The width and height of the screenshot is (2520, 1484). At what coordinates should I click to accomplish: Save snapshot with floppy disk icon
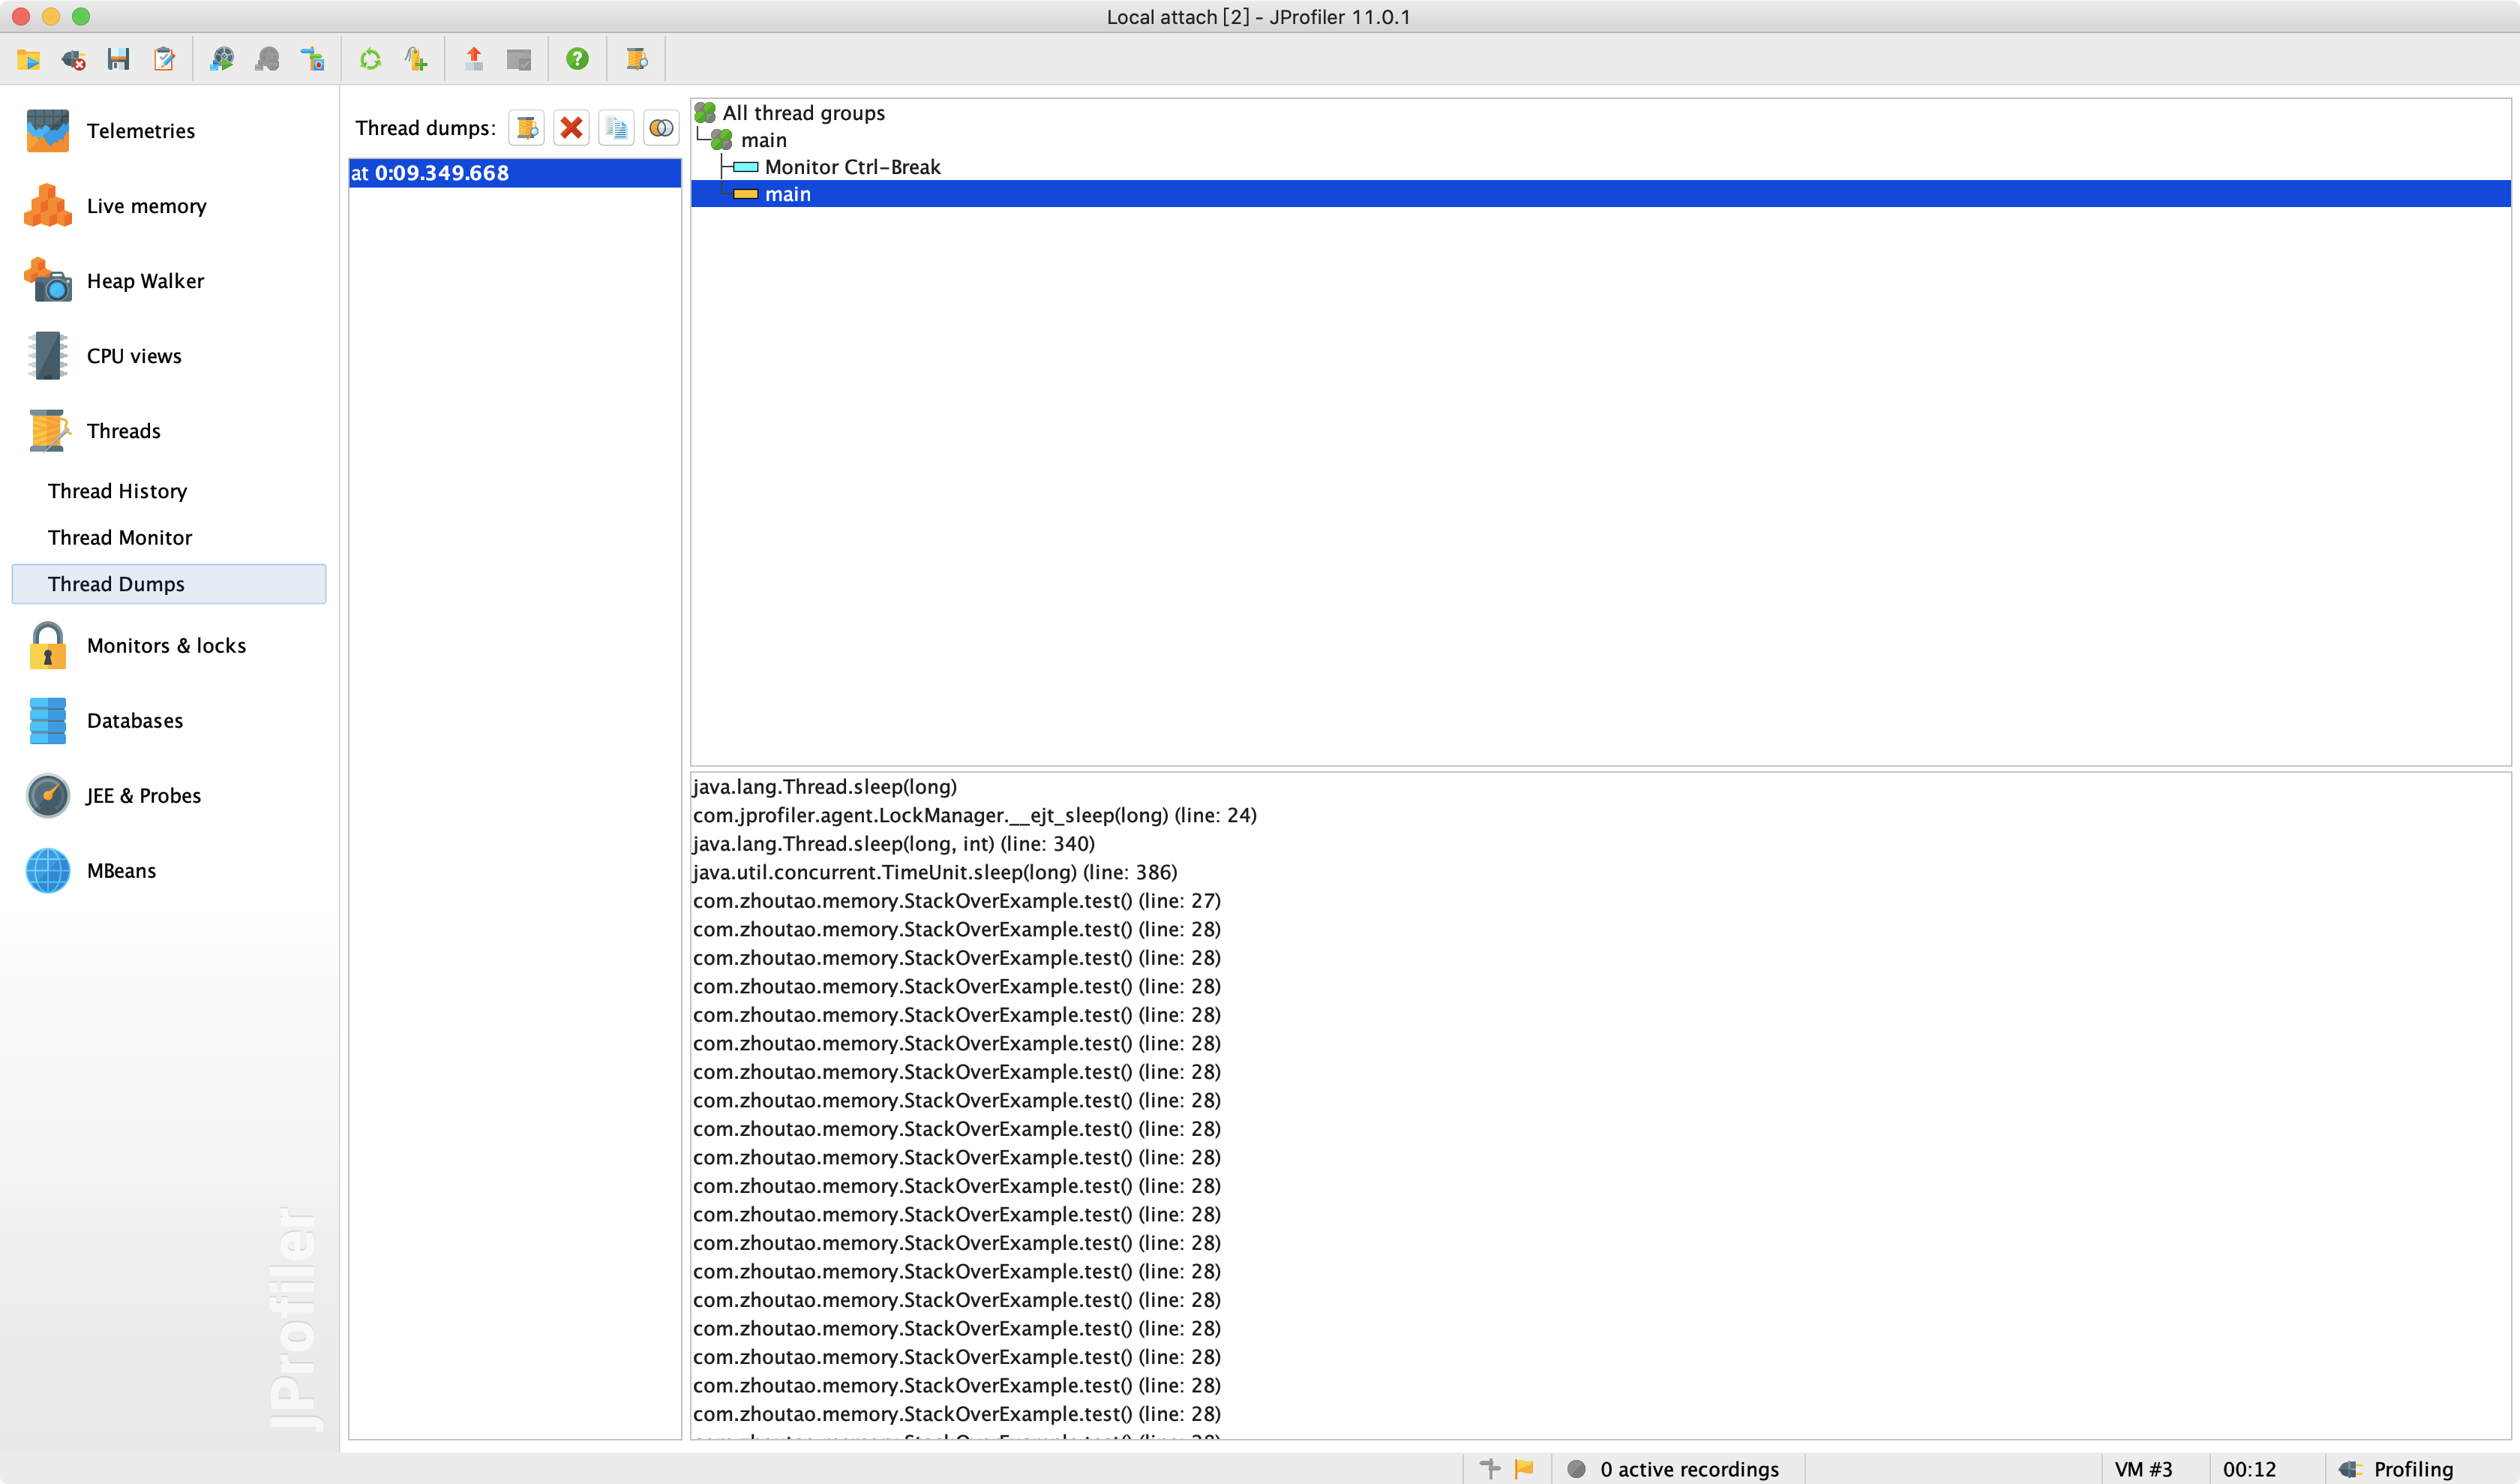[x=118, y=60]
